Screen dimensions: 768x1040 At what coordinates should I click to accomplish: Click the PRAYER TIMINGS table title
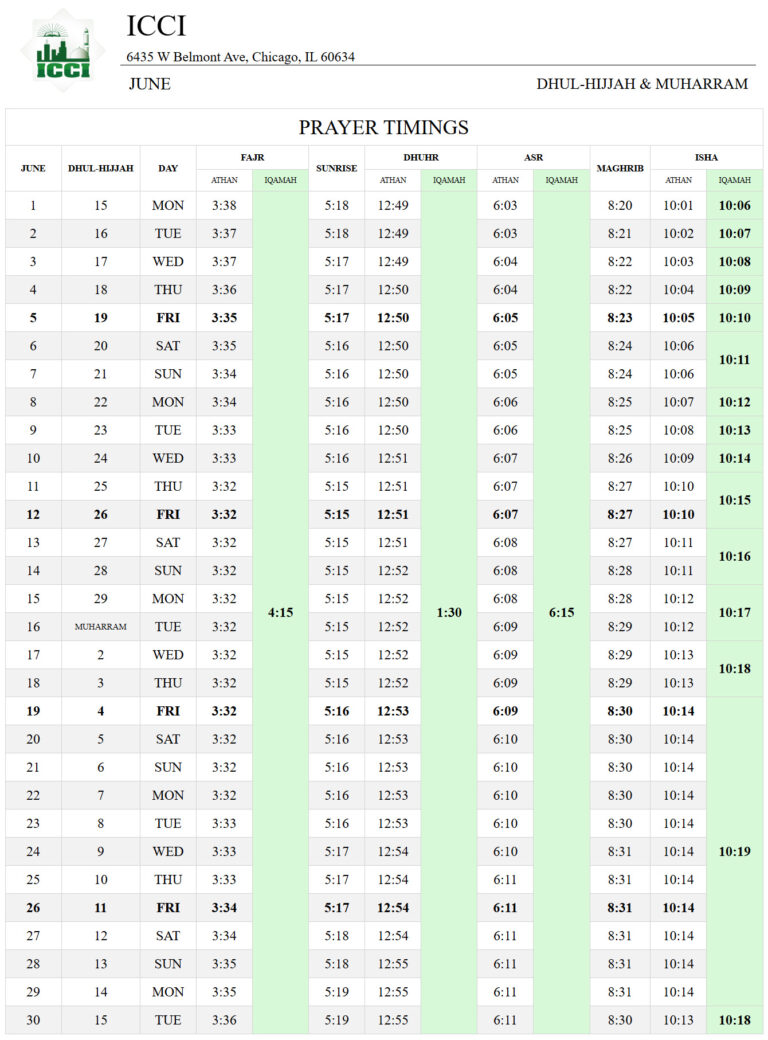click(383, 127)
